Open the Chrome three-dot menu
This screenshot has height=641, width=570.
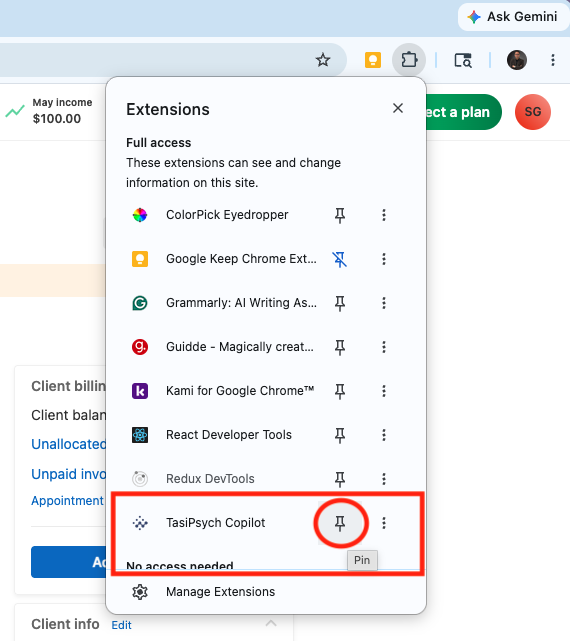(553, 60)
